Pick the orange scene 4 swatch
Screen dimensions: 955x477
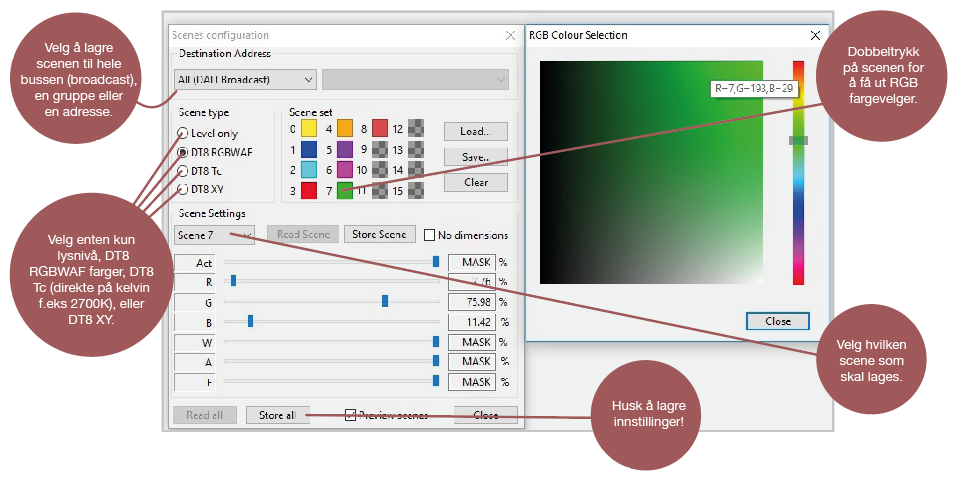[x=345, y=129]
